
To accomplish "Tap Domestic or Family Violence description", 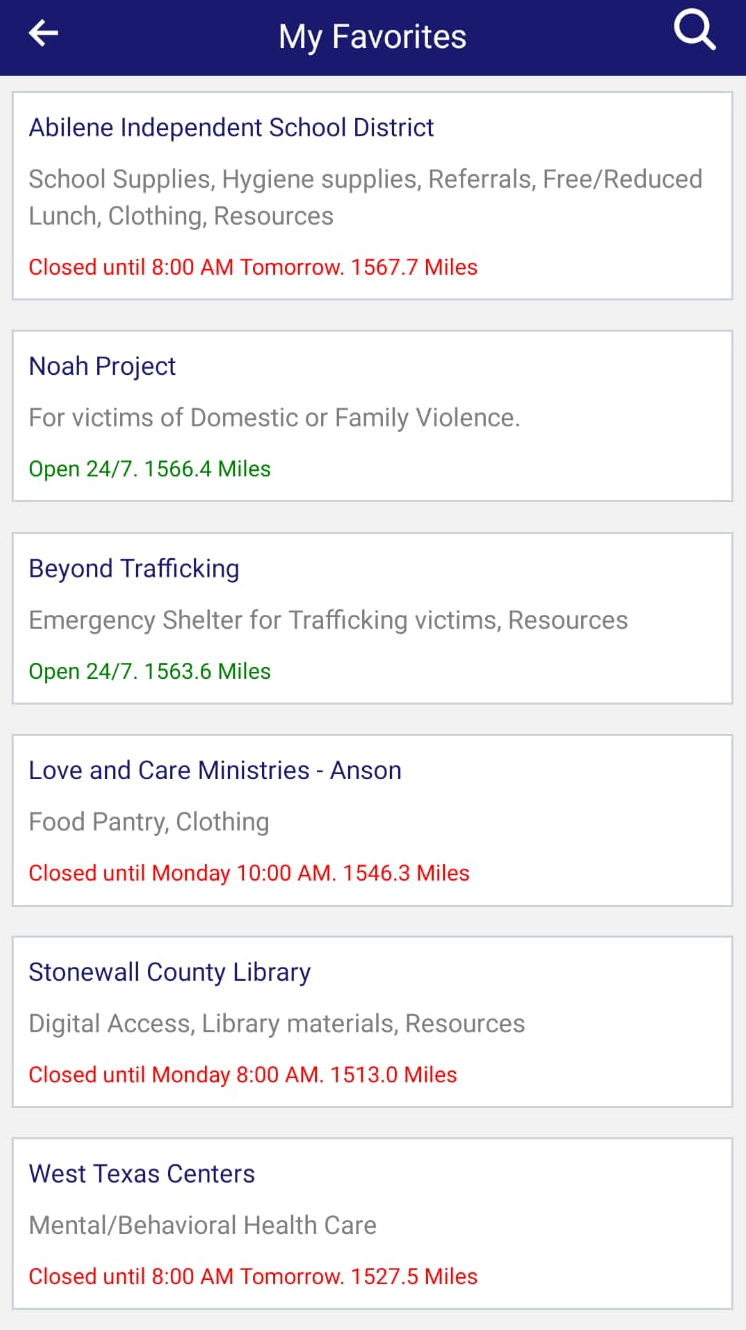I will point(274,417).
